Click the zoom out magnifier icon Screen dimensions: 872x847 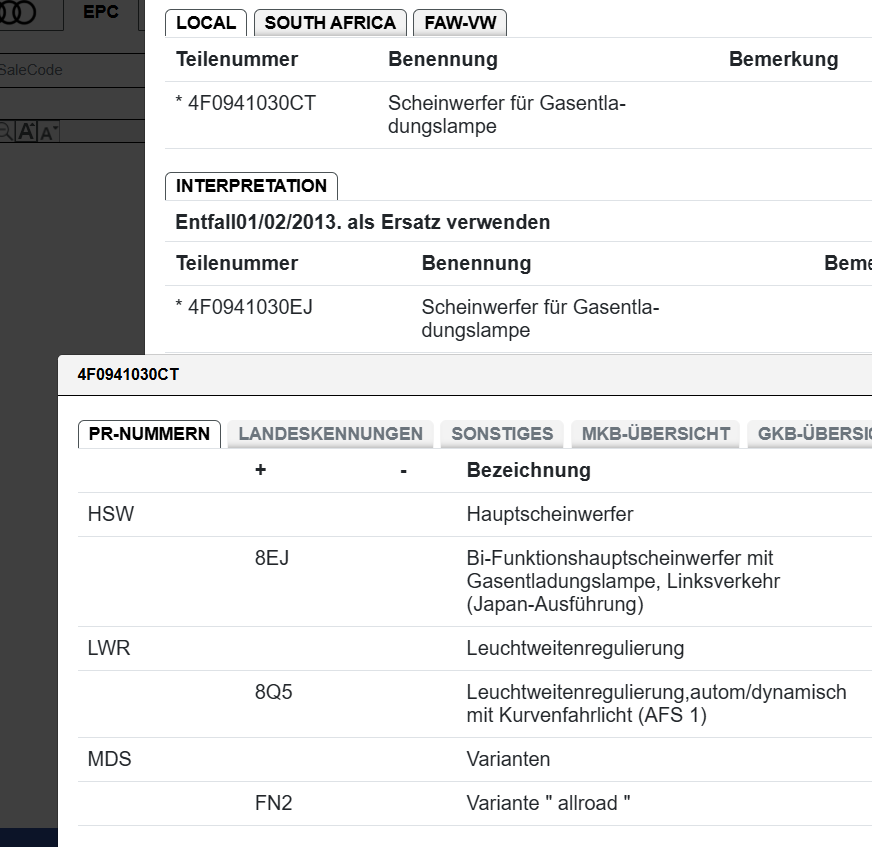[6, 132]
